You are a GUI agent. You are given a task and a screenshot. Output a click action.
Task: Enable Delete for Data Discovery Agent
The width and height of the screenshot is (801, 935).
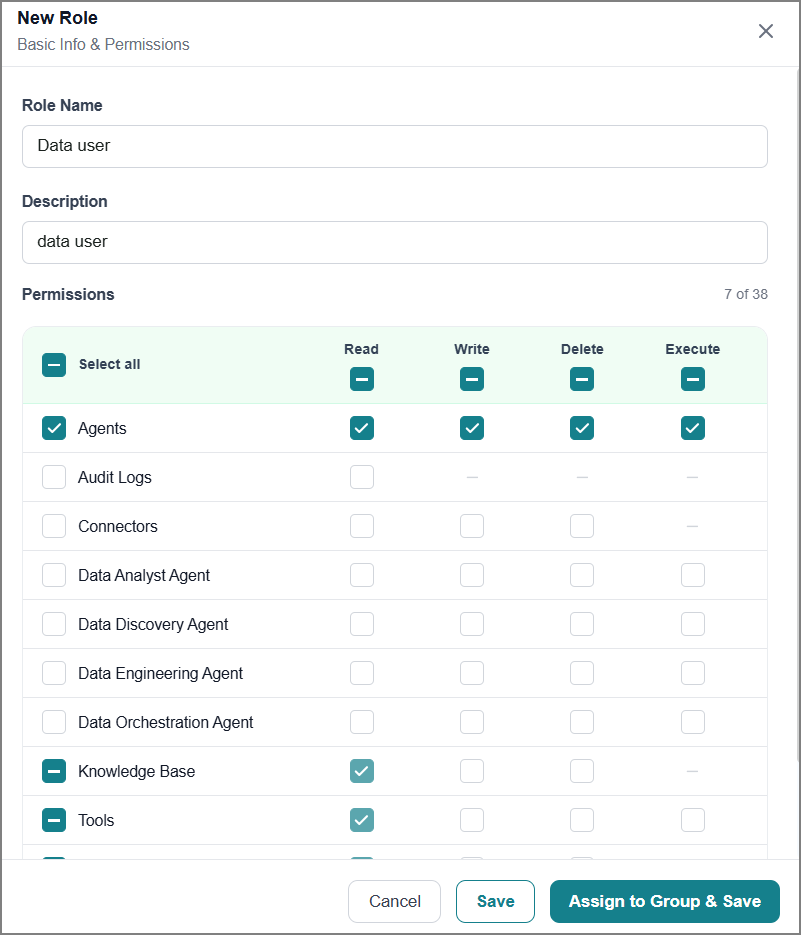[582, 624]
